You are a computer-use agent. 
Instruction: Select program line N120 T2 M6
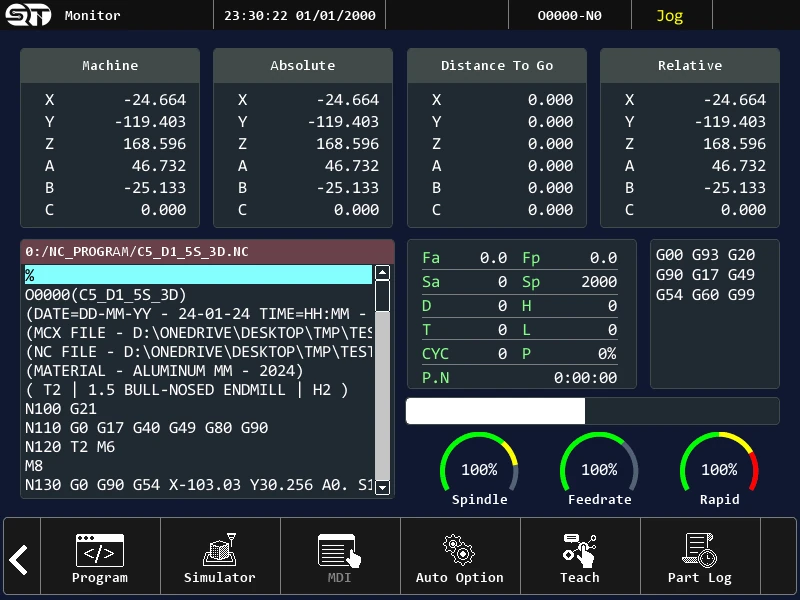pyautogui.click(x=198, y=447)
